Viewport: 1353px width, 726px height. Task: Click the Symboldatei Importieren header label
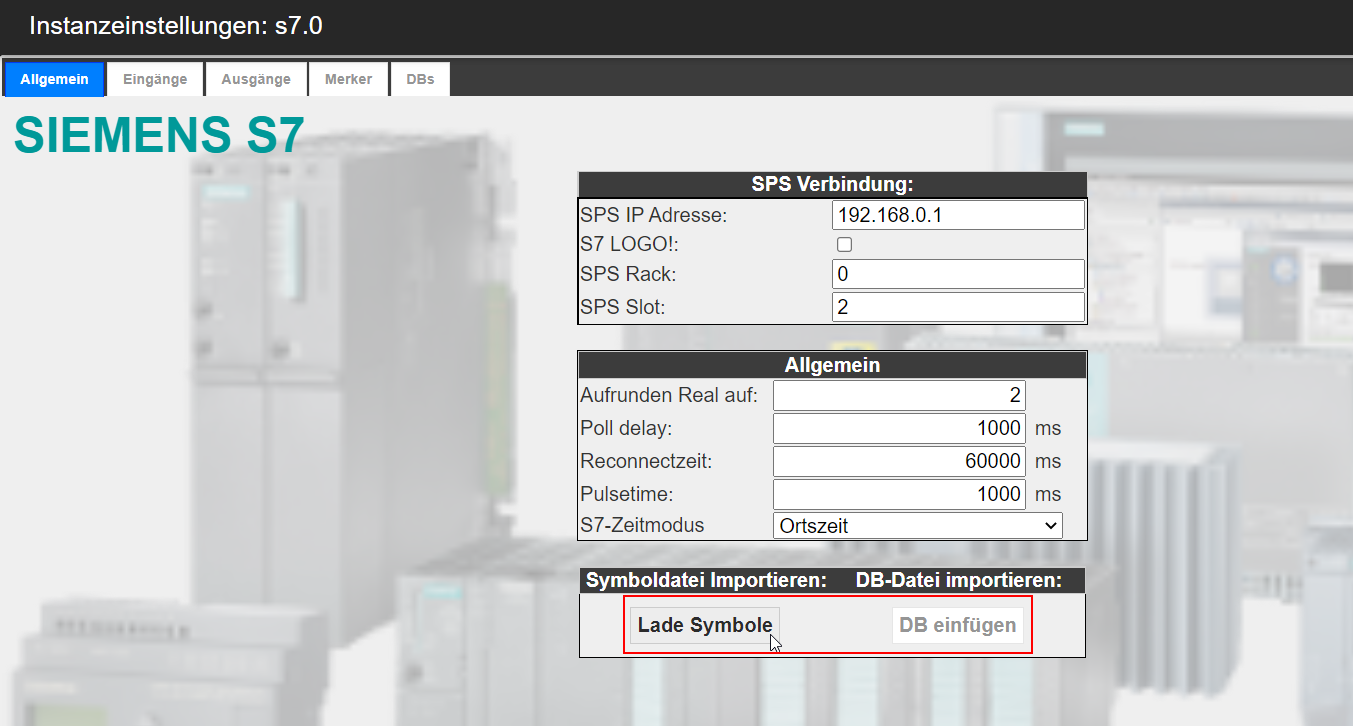tap(706, 581)
